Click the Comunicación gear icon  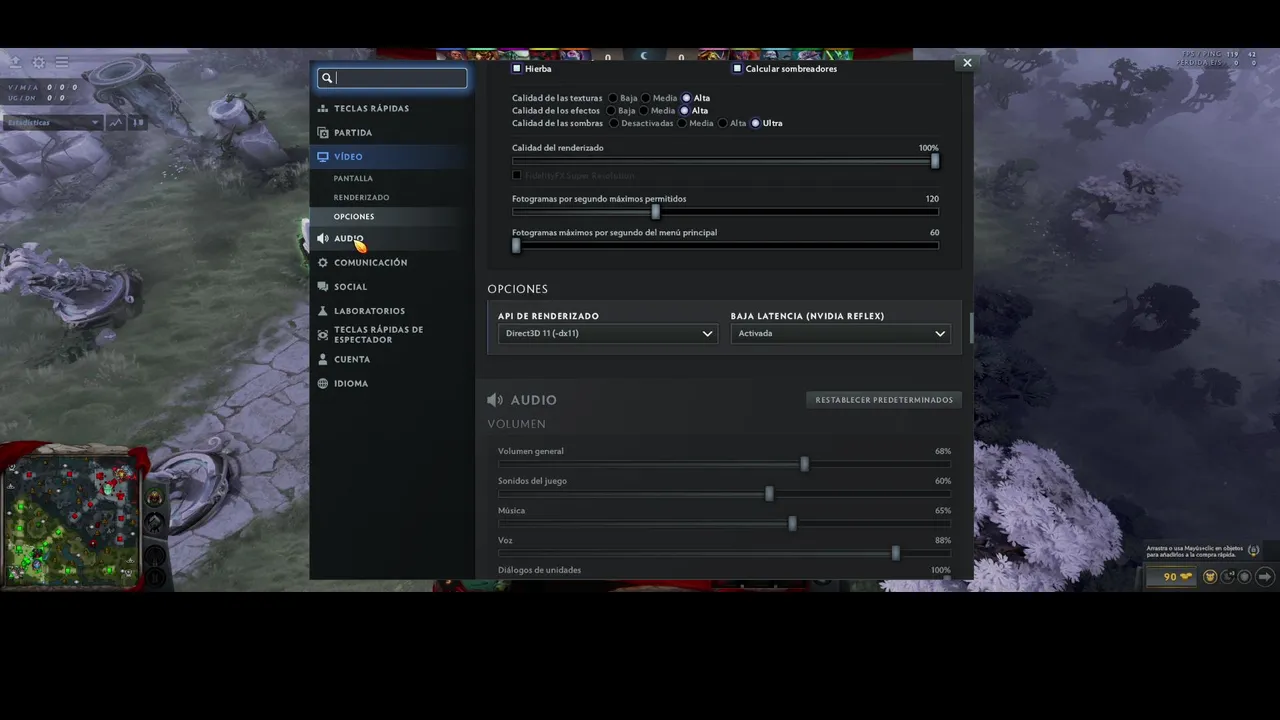point(323,262)
